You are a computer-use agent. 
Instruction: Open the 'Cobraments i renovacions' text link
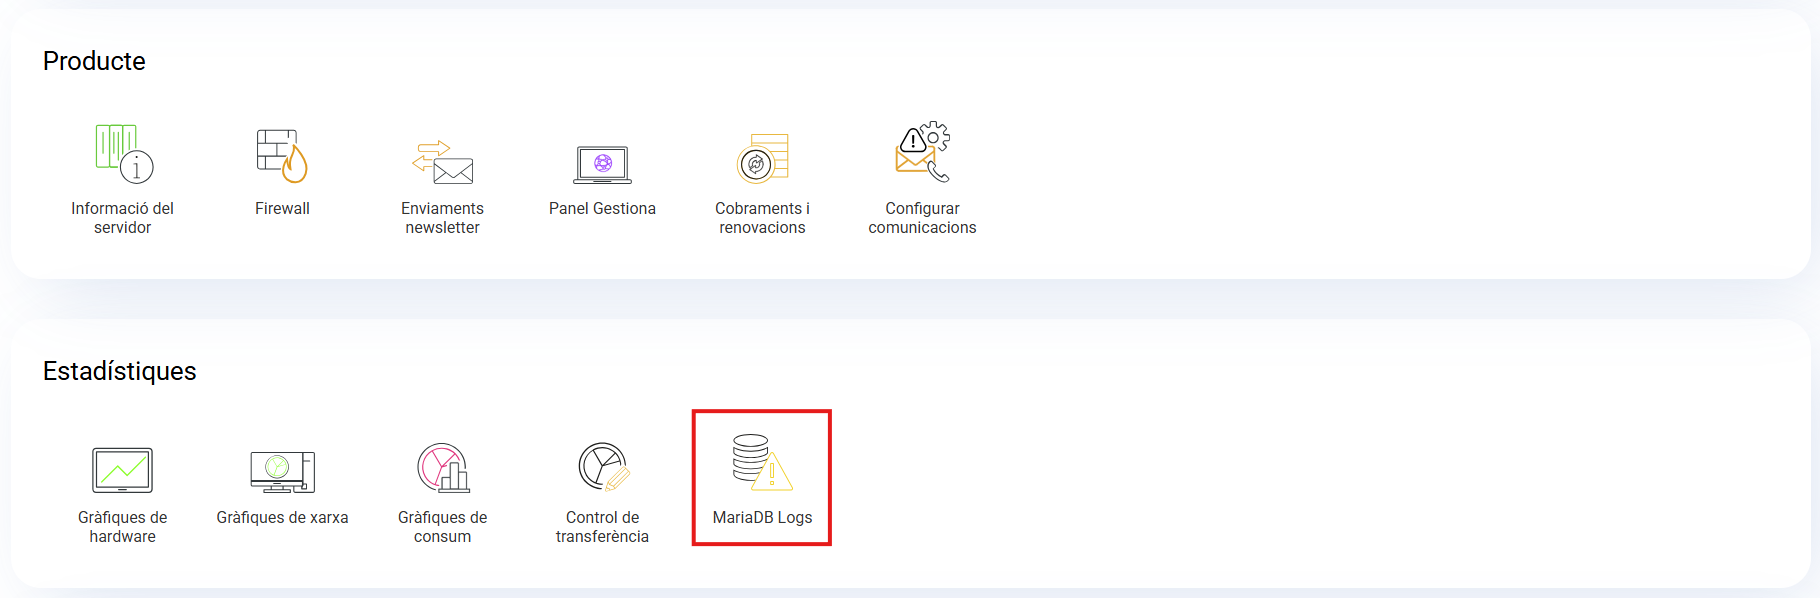[762, 218]
